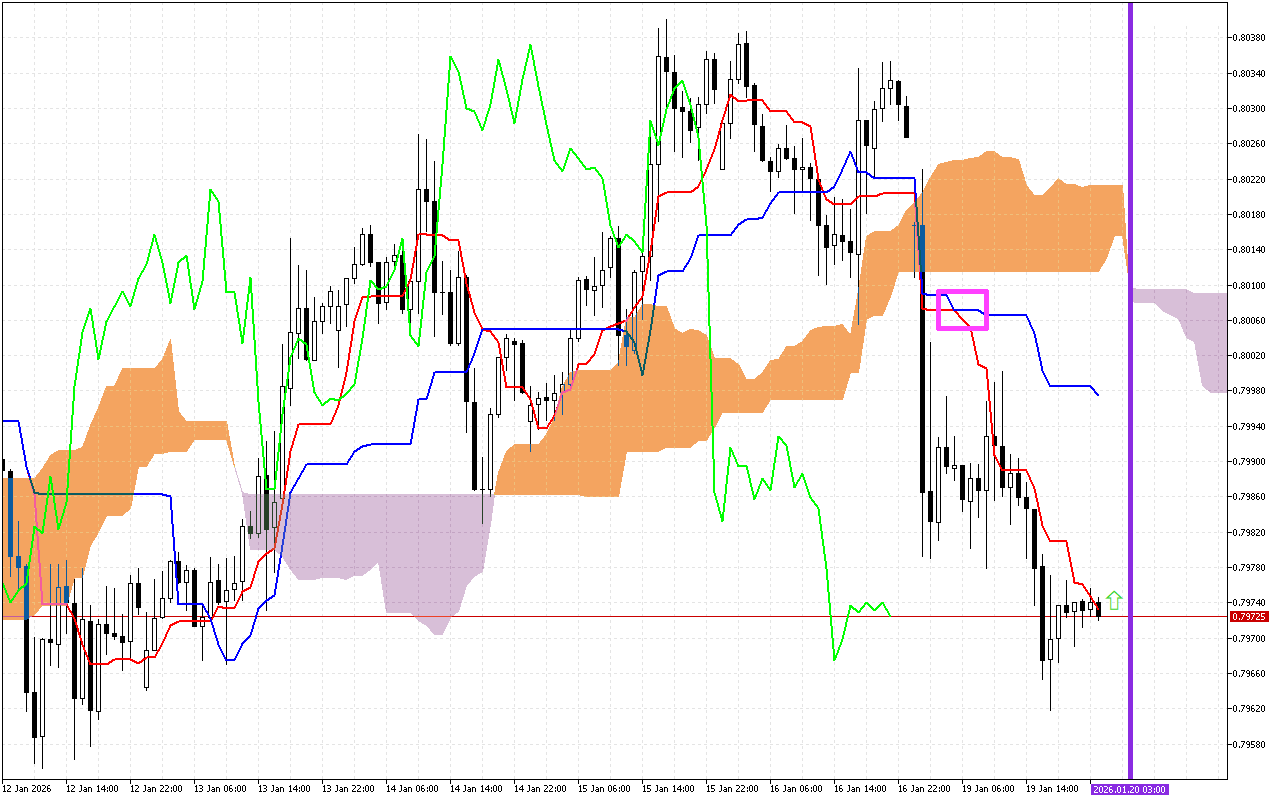Click the 19 Jan 14:00 time axis label

[x=1051, y=789]
